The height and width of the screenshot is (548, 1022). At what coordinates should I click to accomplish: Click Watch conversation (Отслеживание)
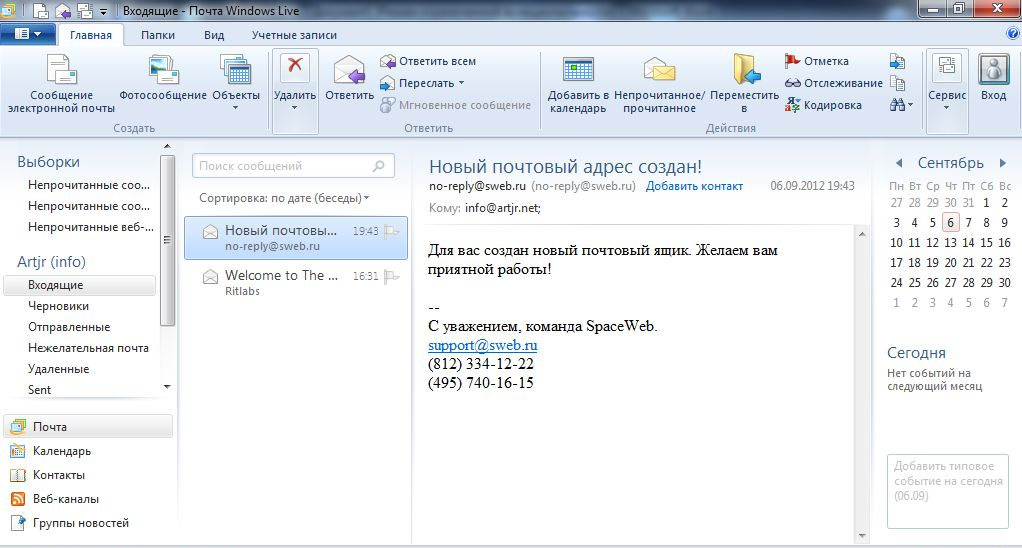tap(834, 83)
